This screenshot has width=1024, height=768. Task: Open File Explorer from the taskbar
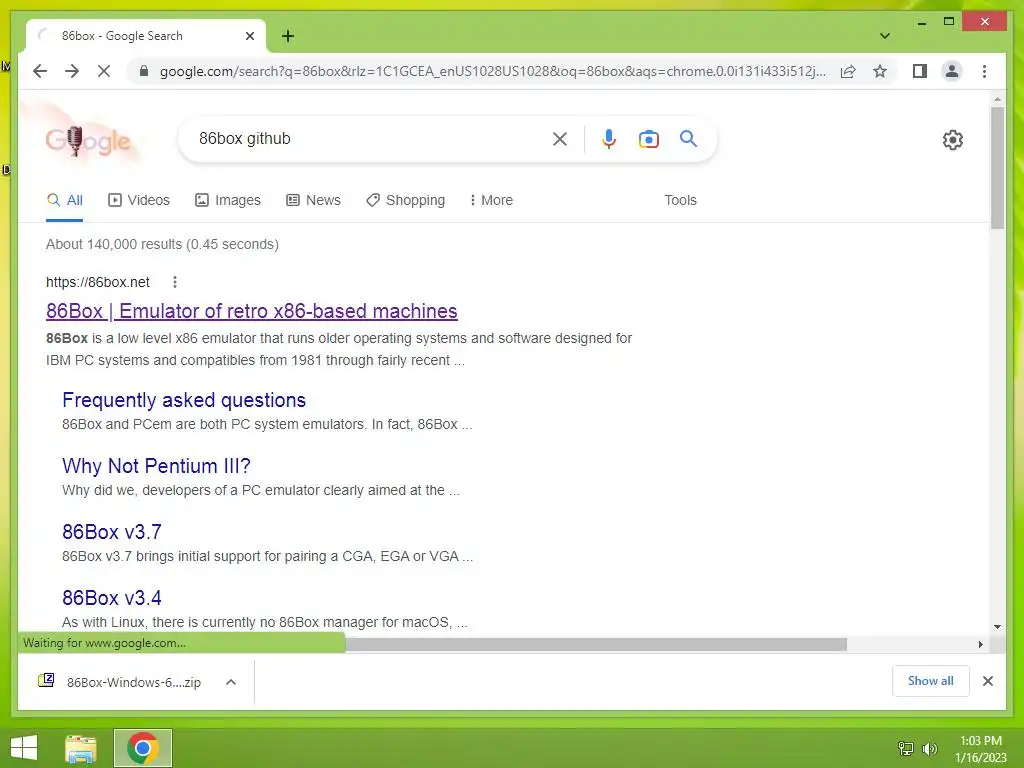[x=81, y=748]
